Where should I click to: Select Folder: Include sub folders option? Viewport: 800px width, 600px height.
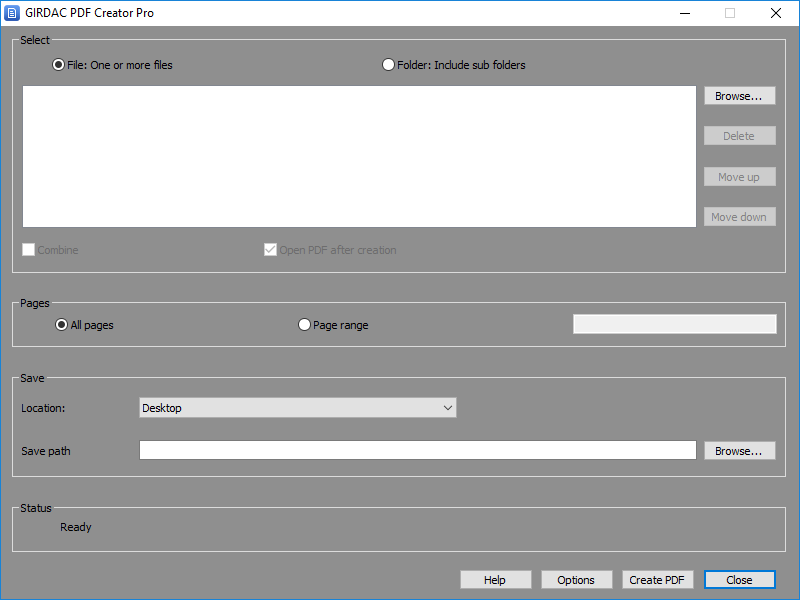[454, 65]
